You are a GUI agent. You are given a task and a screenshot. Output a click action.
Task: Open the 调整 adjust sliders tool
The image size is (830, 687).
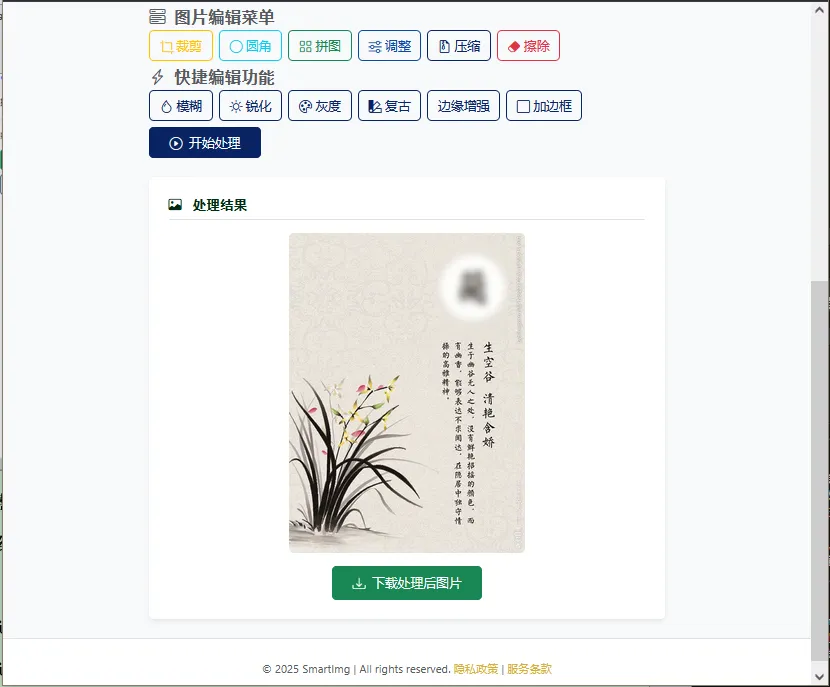coord(390,46)
